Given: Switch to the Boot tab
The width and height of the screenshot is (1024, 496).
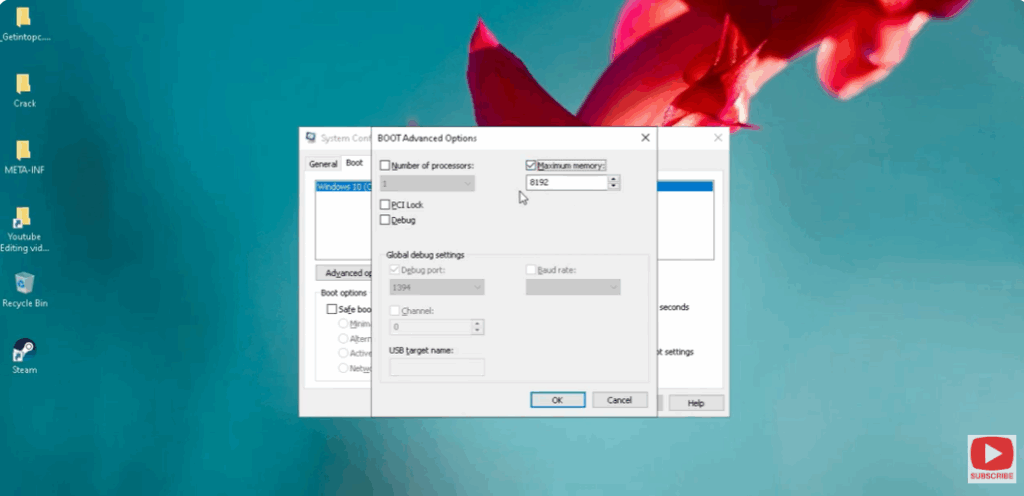Looking at the screenshot, I should point(355,163).
